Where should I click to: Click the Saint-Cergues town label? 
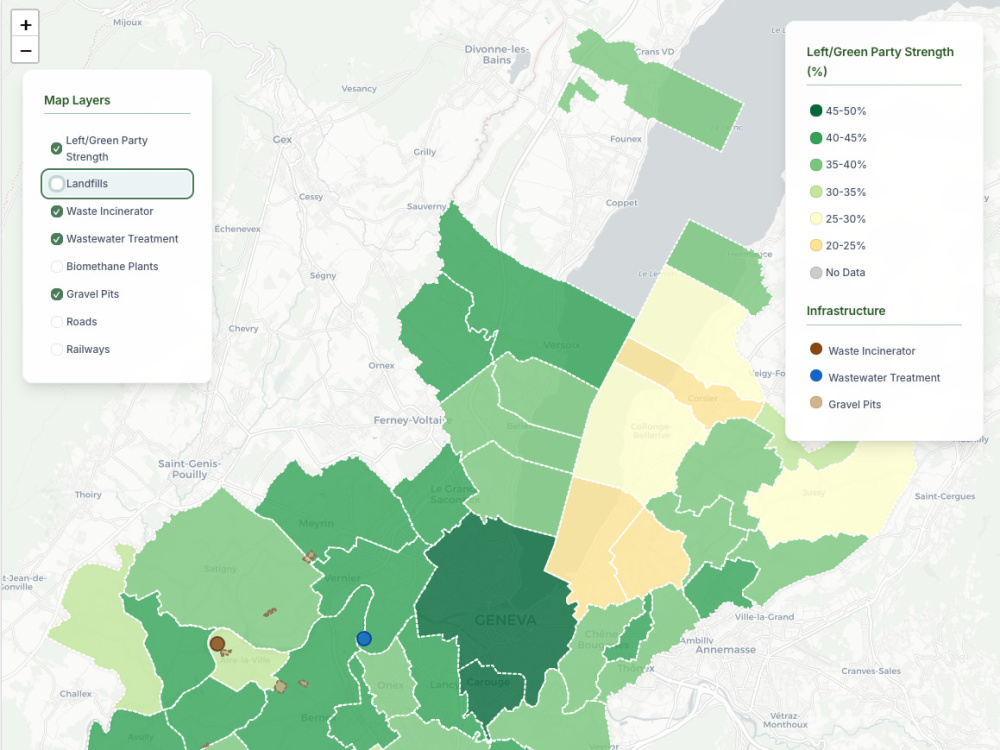[x=945, y=496]
